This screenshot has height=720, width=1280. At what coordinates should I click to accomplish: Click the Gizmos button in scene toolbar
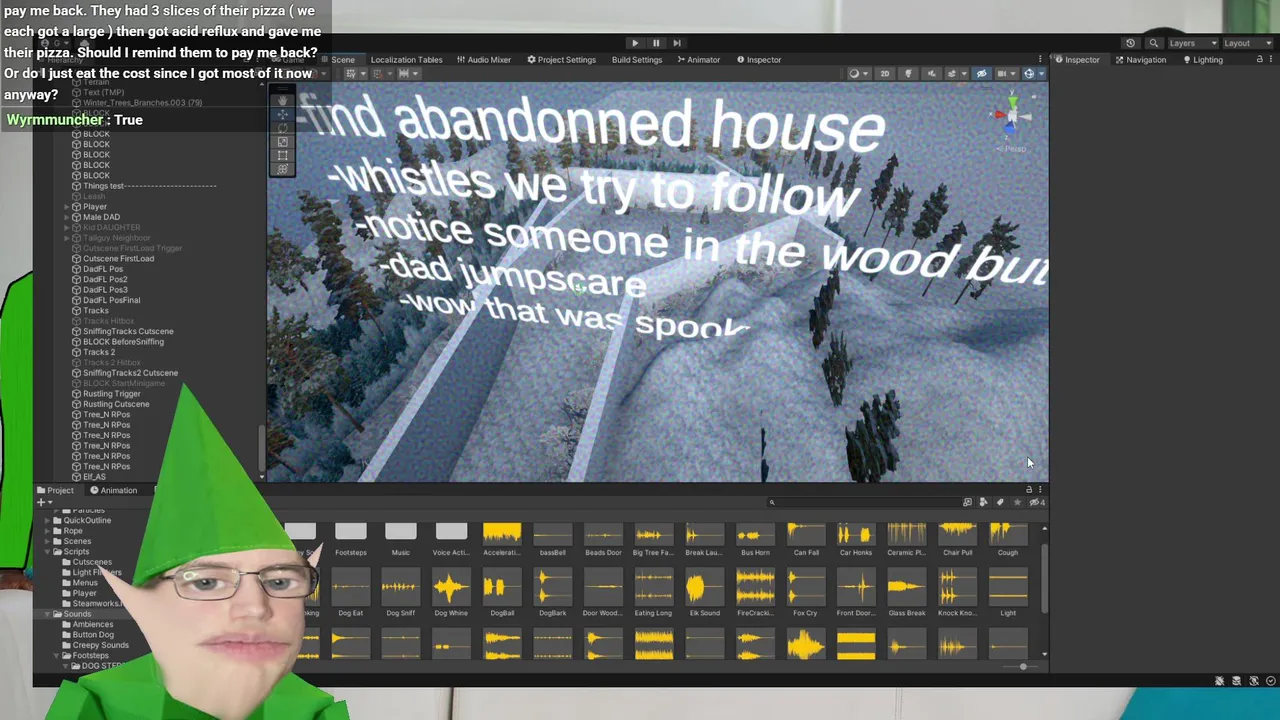click(x=1031, y=74)
